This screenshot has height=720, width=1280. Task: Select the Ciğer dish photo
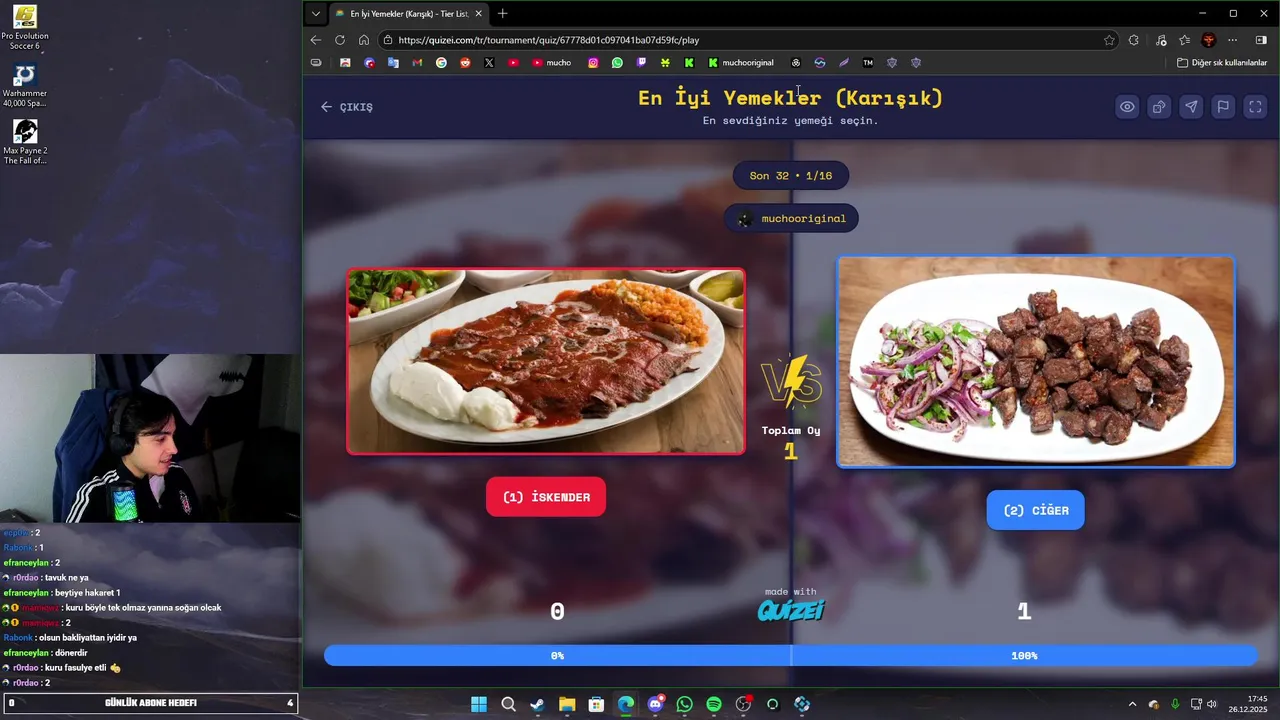tap(1036, 362)
